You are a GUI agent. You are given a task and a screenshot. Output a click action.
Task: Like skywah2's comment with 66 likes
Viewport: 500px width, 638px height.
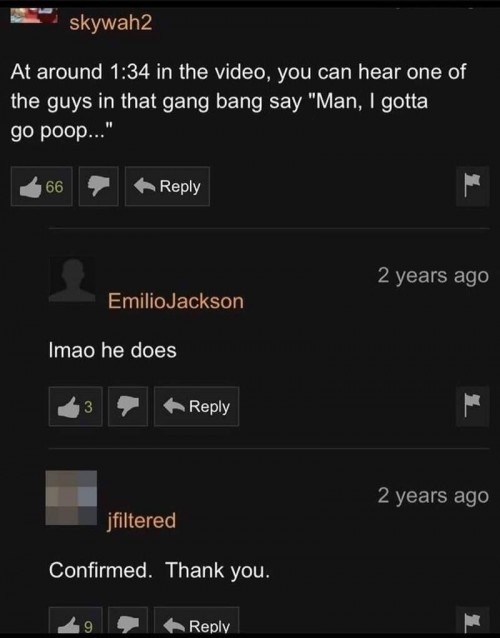click(41, 186)
